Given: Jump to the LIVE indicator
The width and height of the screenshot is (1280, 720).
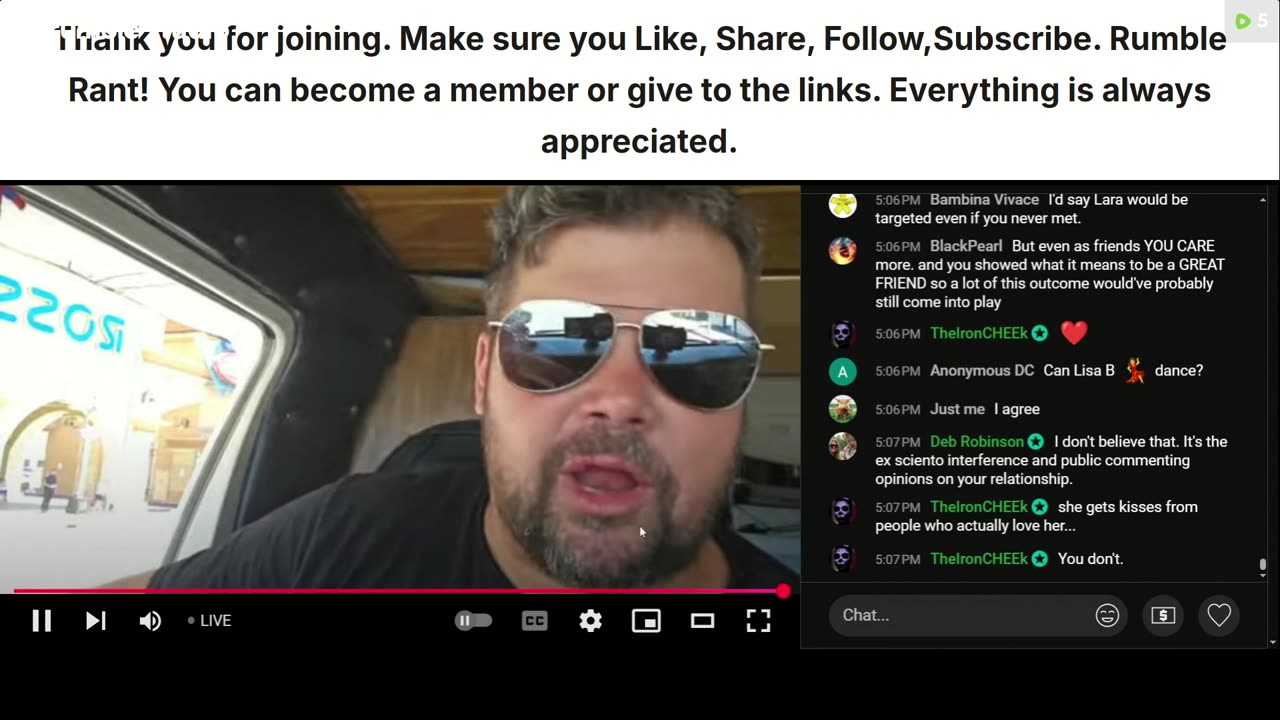Looking at the screenshot, I should [x=210, y=621].
